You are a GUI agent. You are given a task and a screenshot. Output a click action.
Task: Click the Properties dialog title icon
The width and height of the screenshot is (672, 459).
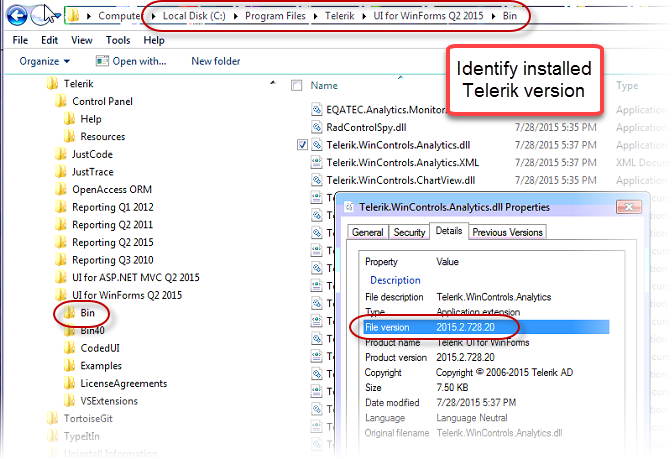[x=349, y=207]
